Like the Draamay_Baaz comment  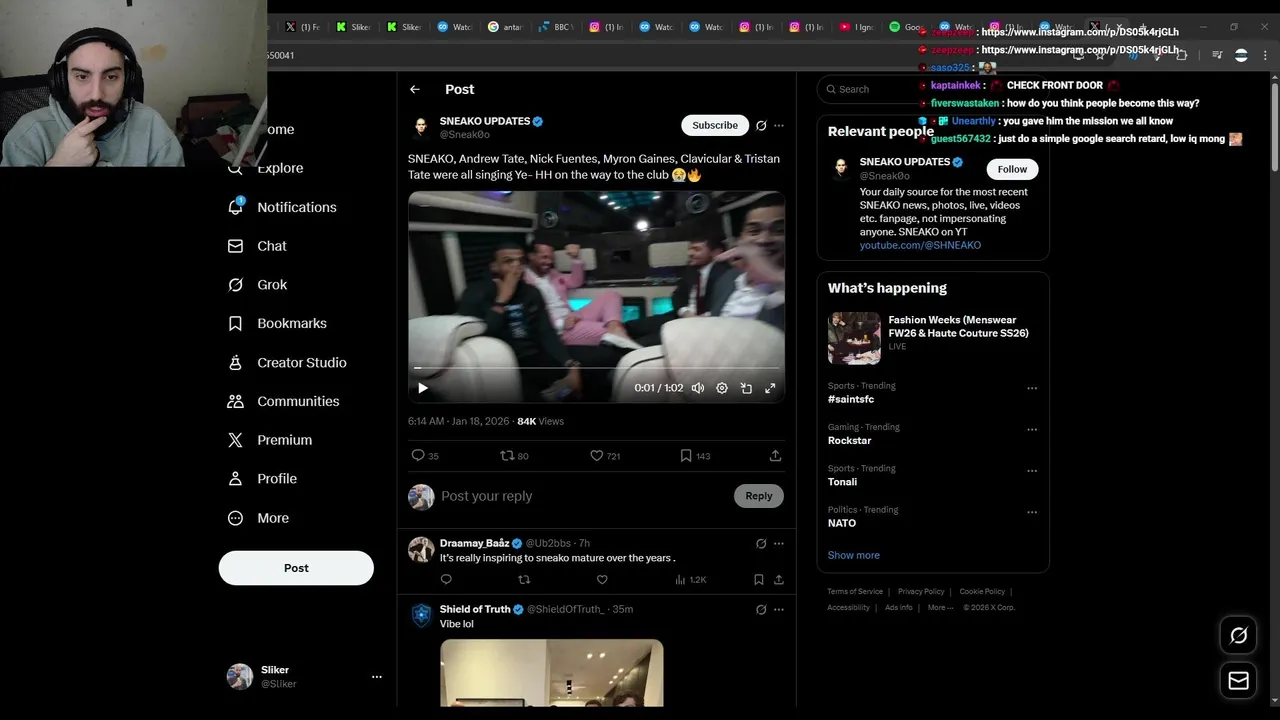coord(602,580)
